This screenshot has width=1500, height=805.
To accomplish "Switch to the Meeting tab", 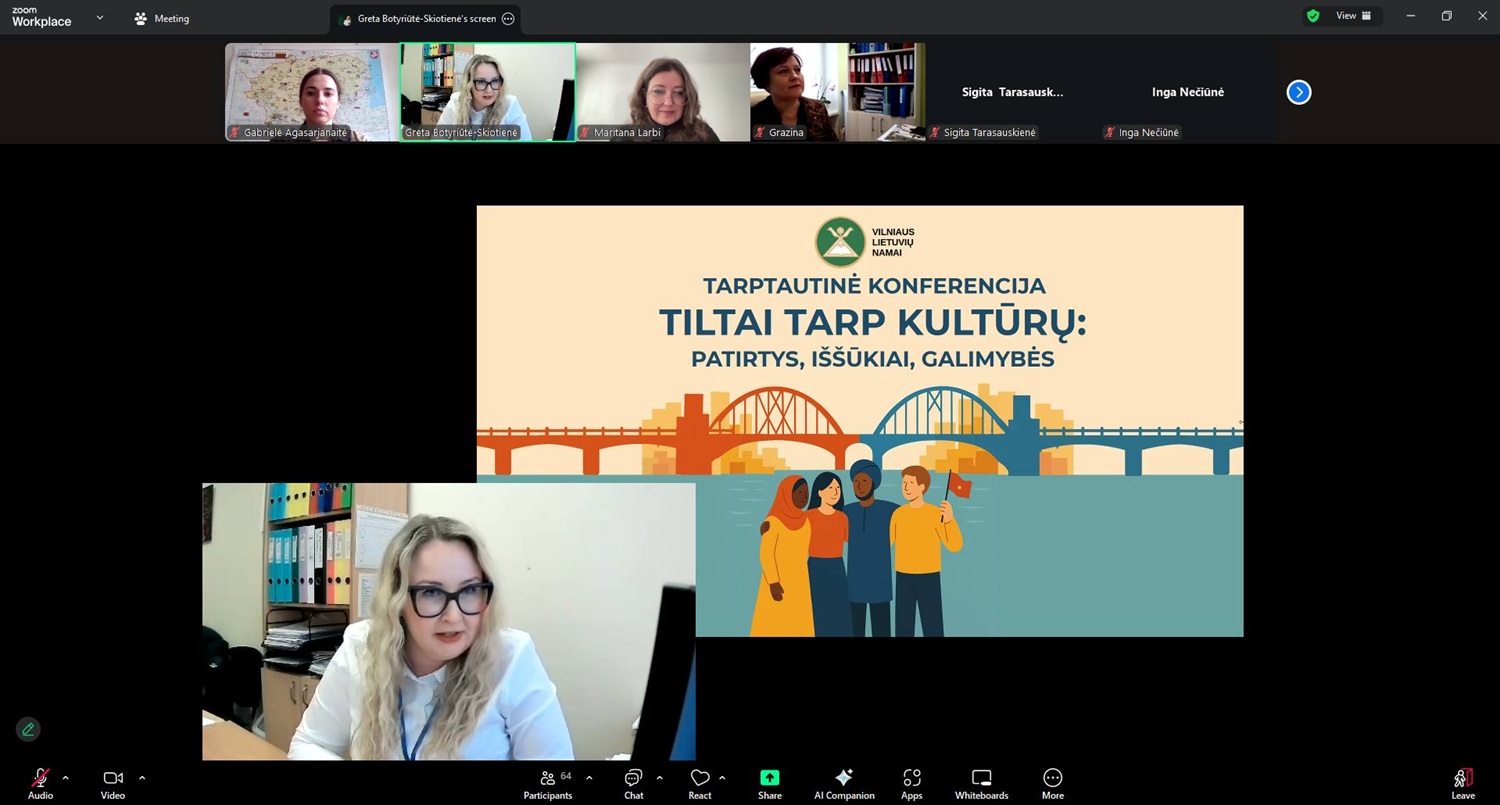I will pos(162,19).
